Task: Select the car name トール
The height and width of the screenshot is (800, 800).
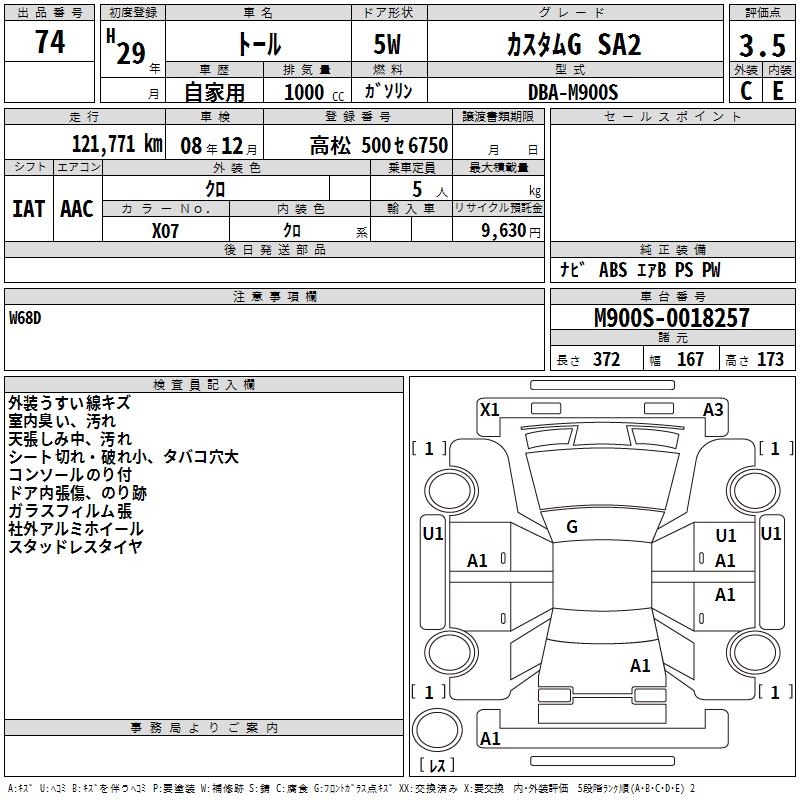Action: [x=259, y=44]
